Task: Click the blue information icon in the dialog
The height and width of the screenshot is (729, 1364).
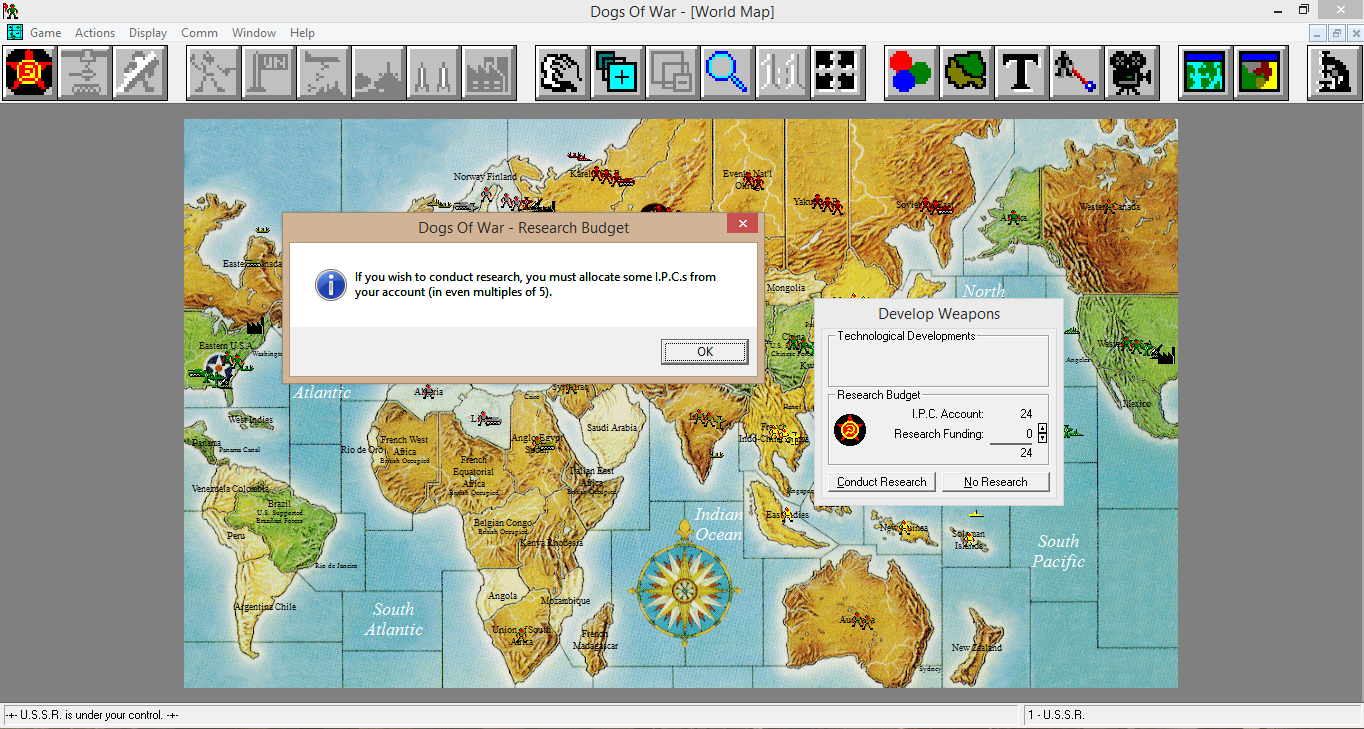Action: click(331, 284)
